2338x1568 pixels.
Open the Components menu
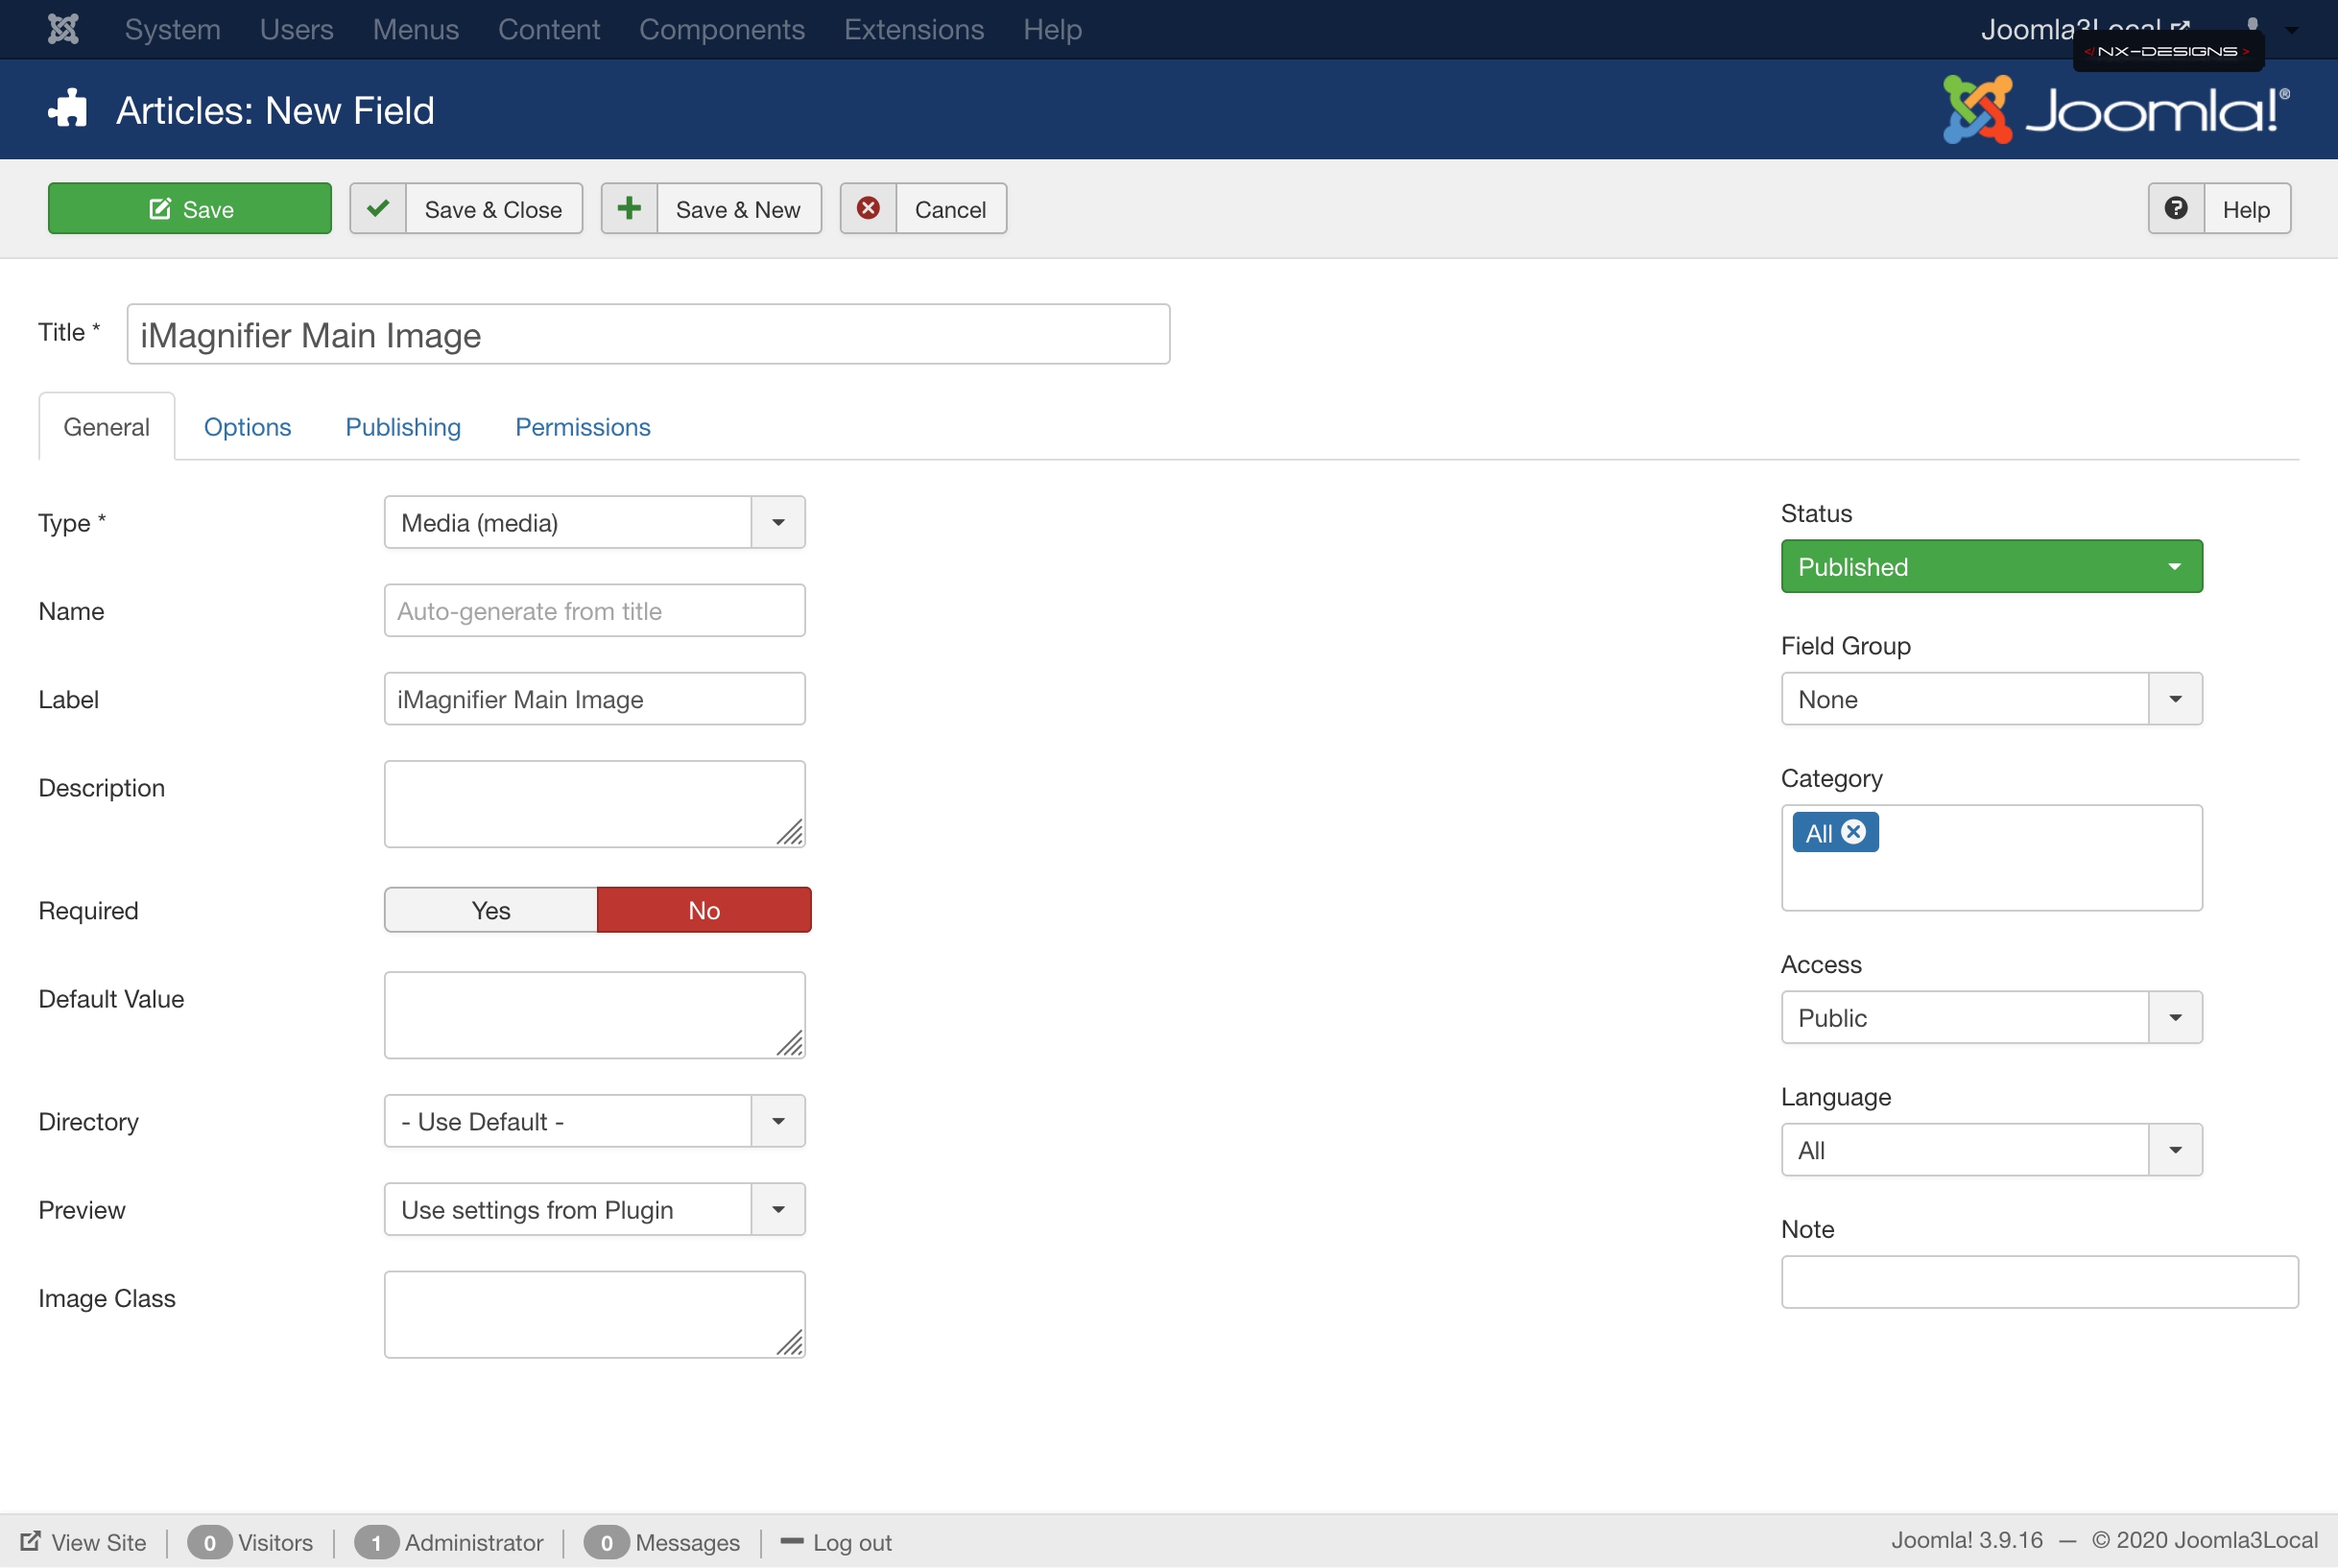(722, 29)
